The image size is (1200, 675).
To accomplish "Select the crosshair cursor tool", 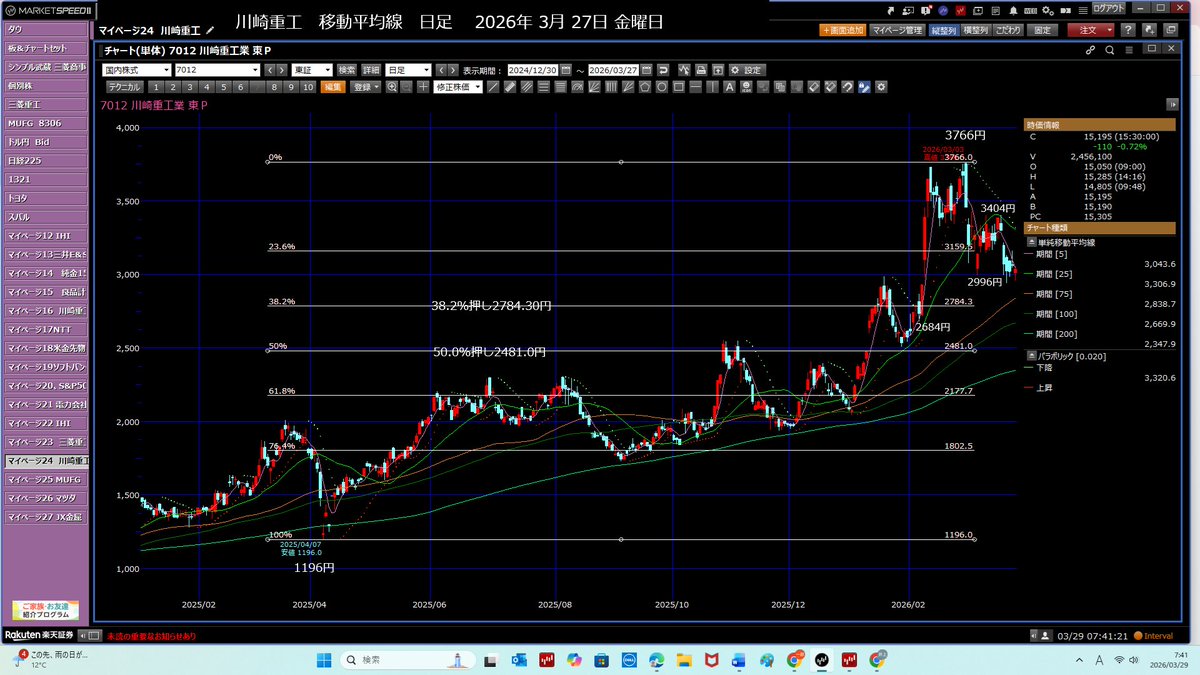I will point(423,87).
